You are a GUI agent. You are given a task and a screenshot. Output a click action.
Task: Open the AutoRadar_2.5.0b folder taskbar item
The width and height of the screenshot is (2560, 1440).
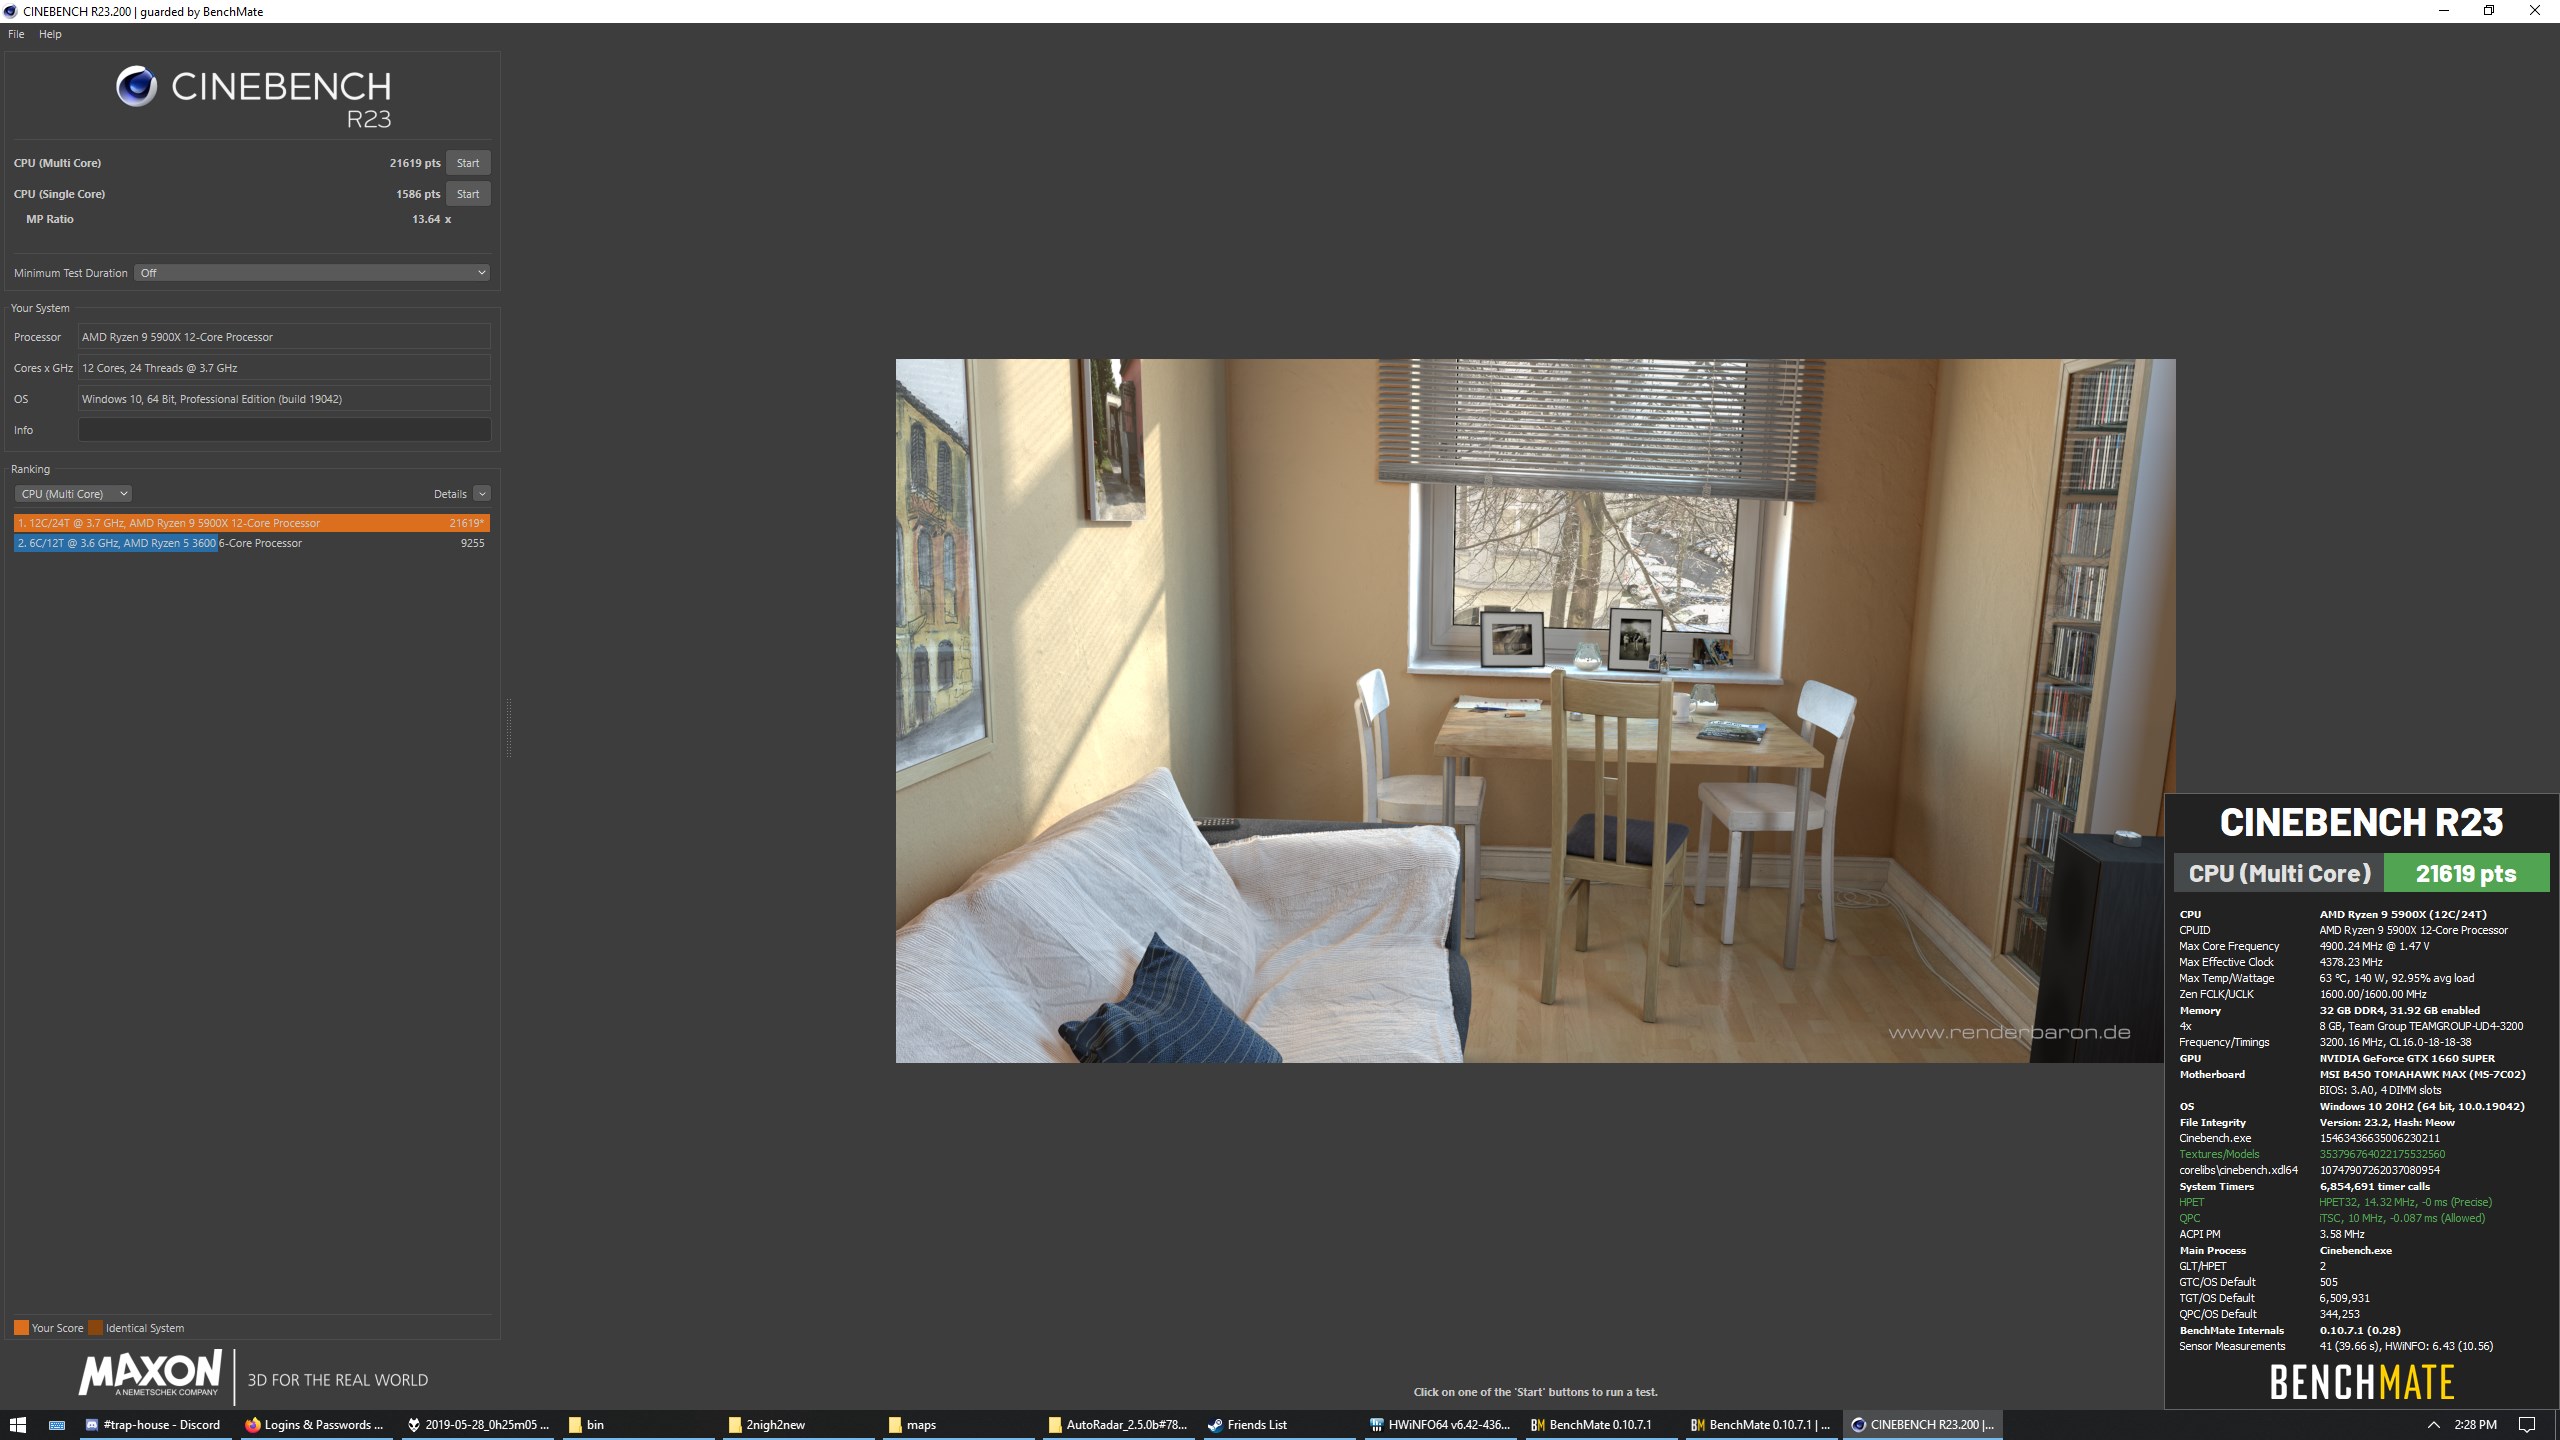pyautogui.click(x=1118, y=1425)
